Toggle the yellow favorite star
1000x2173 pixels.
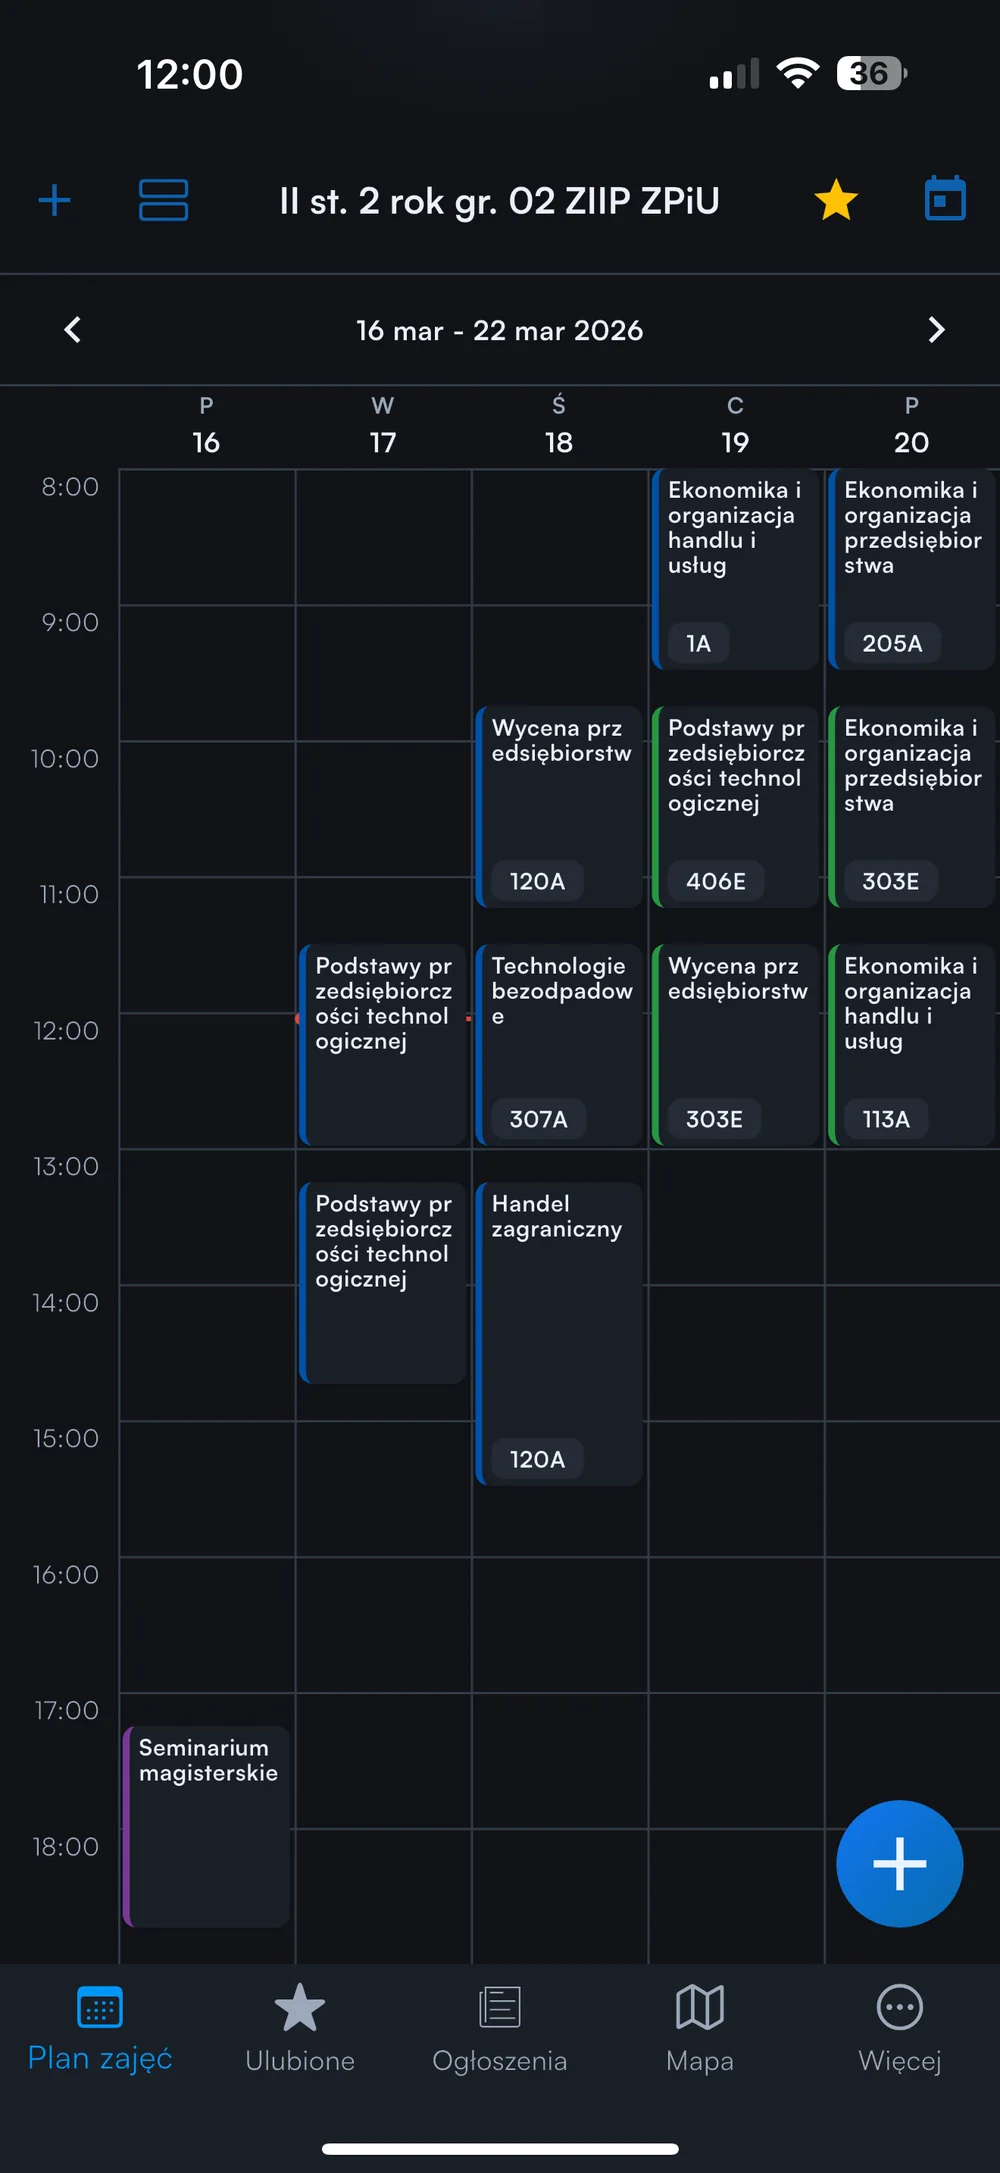tap(836, 200)
